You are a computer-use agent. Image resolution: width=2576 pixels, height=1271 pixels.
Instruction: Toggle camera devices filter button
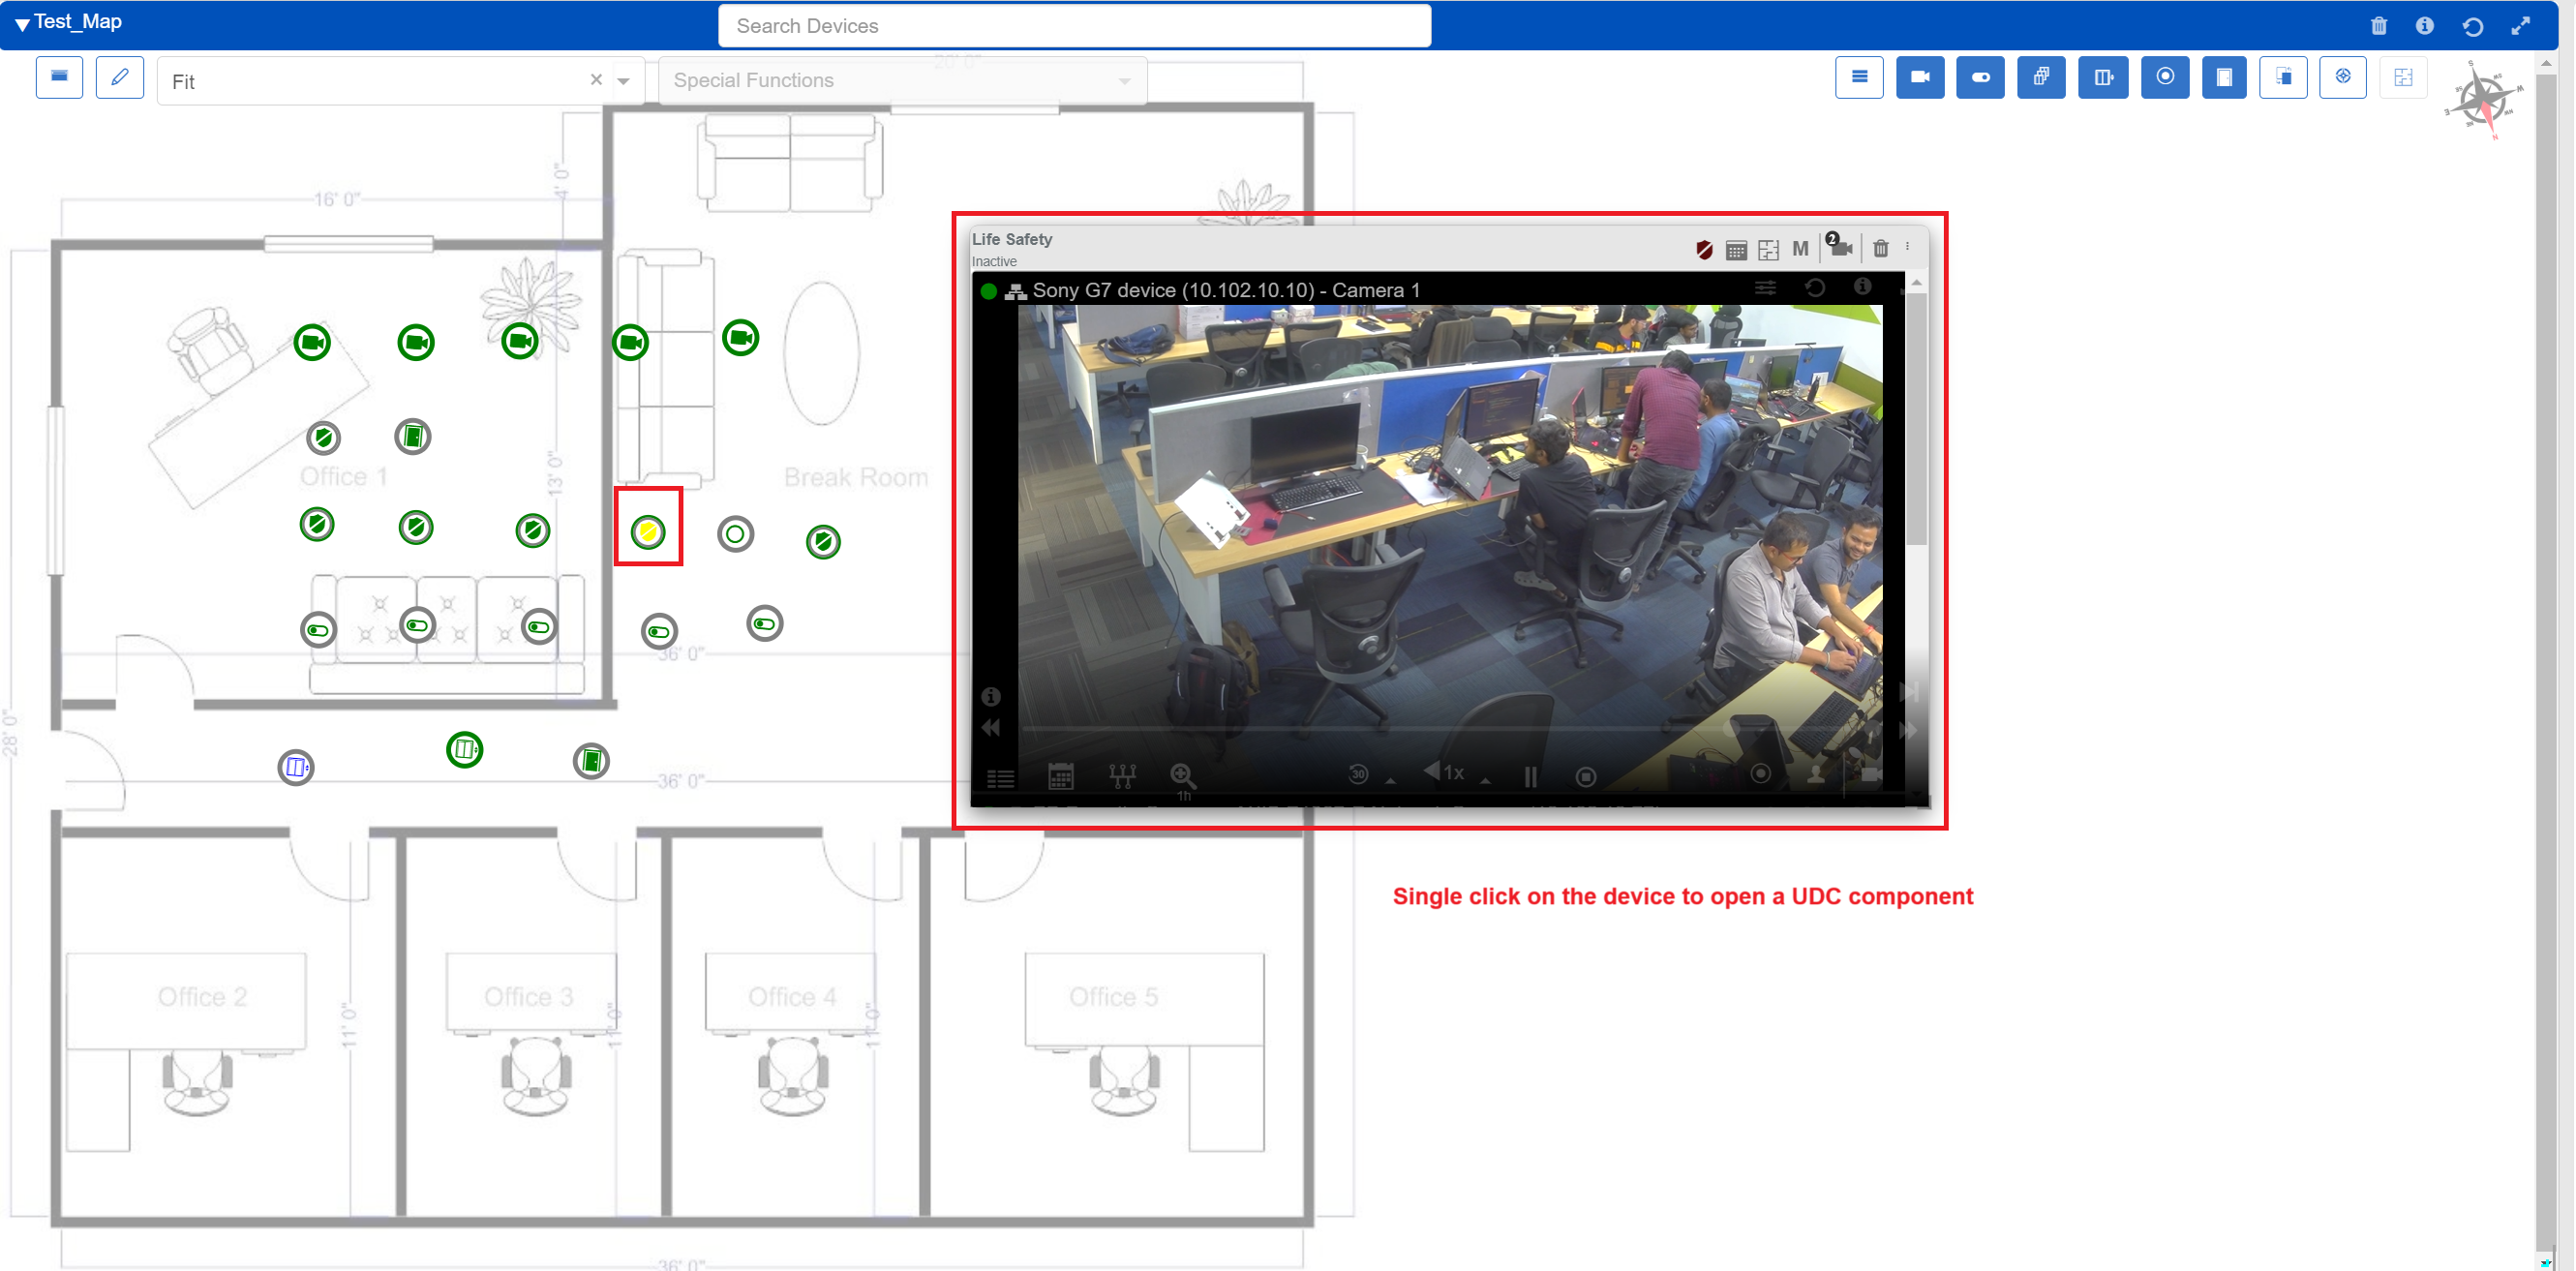point(1919,78)
